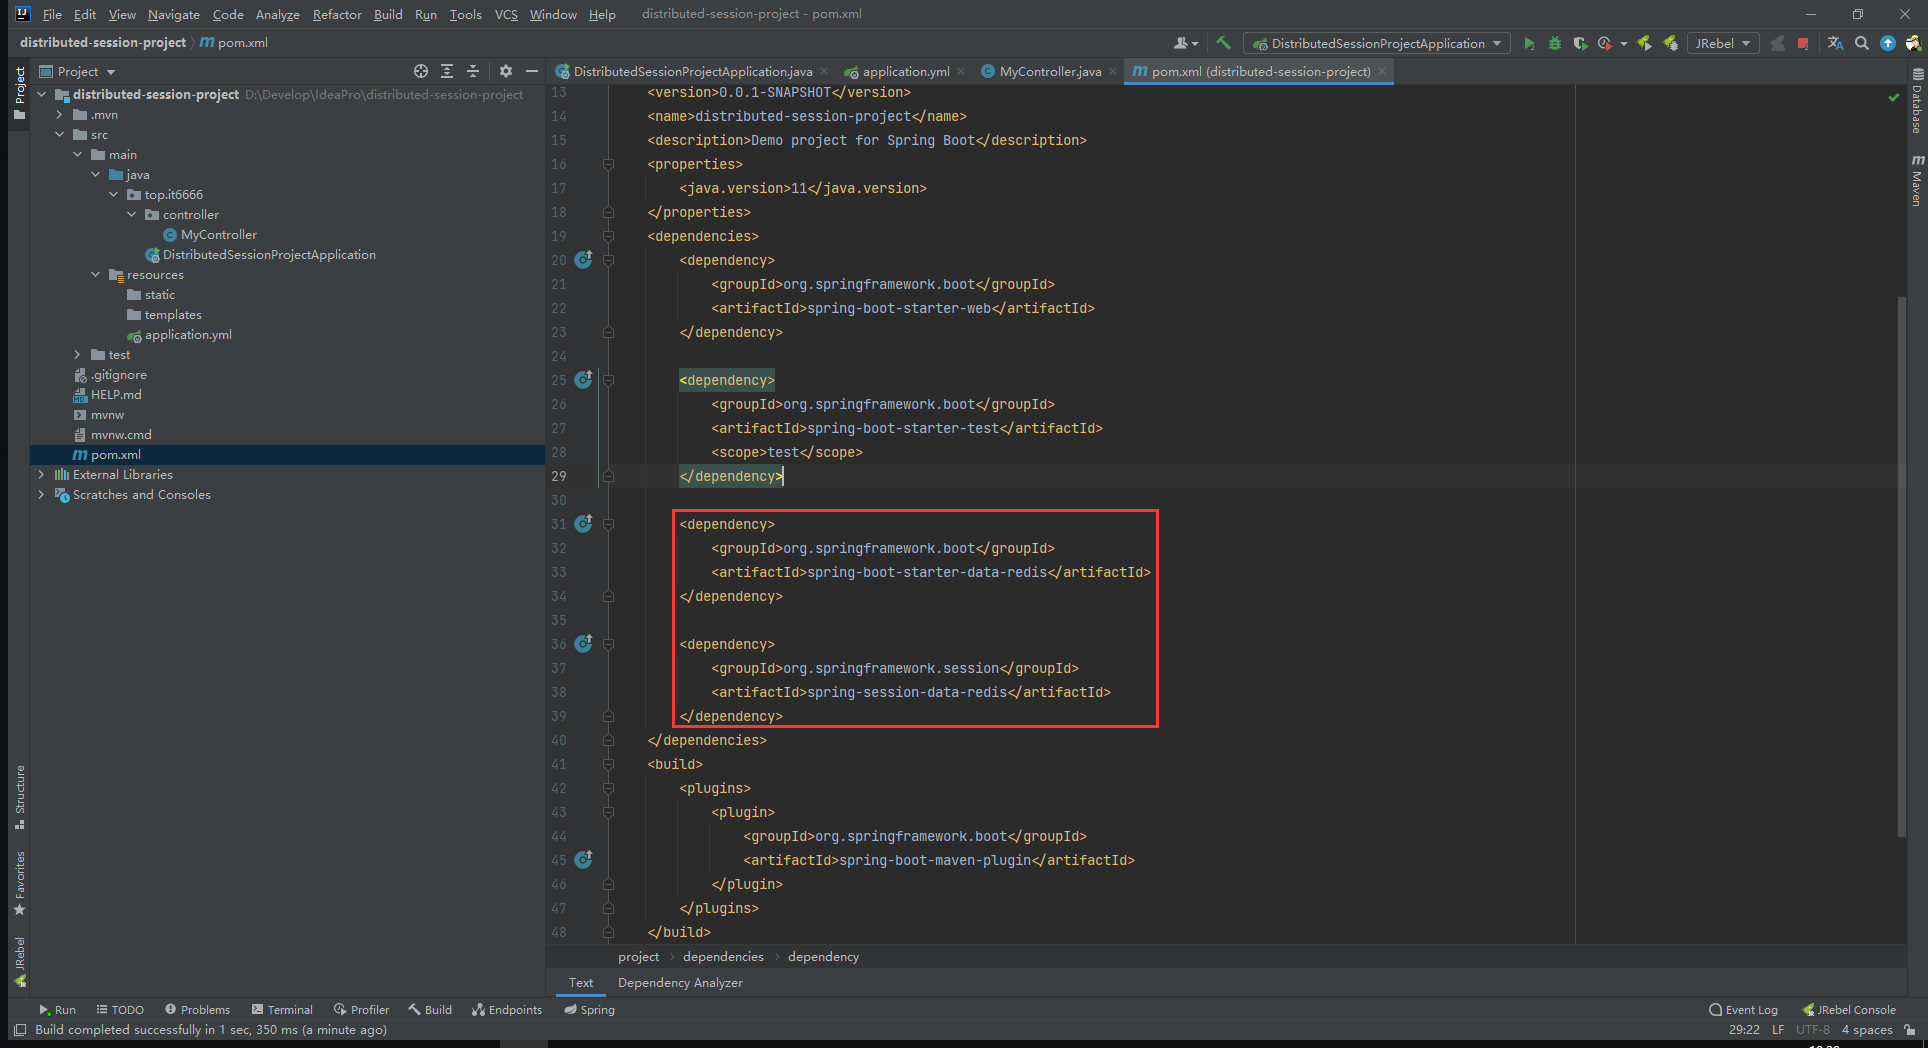Open the Maven side tool window
This screenshot has width=1928, height=1048.
(x=1917, y=180)
